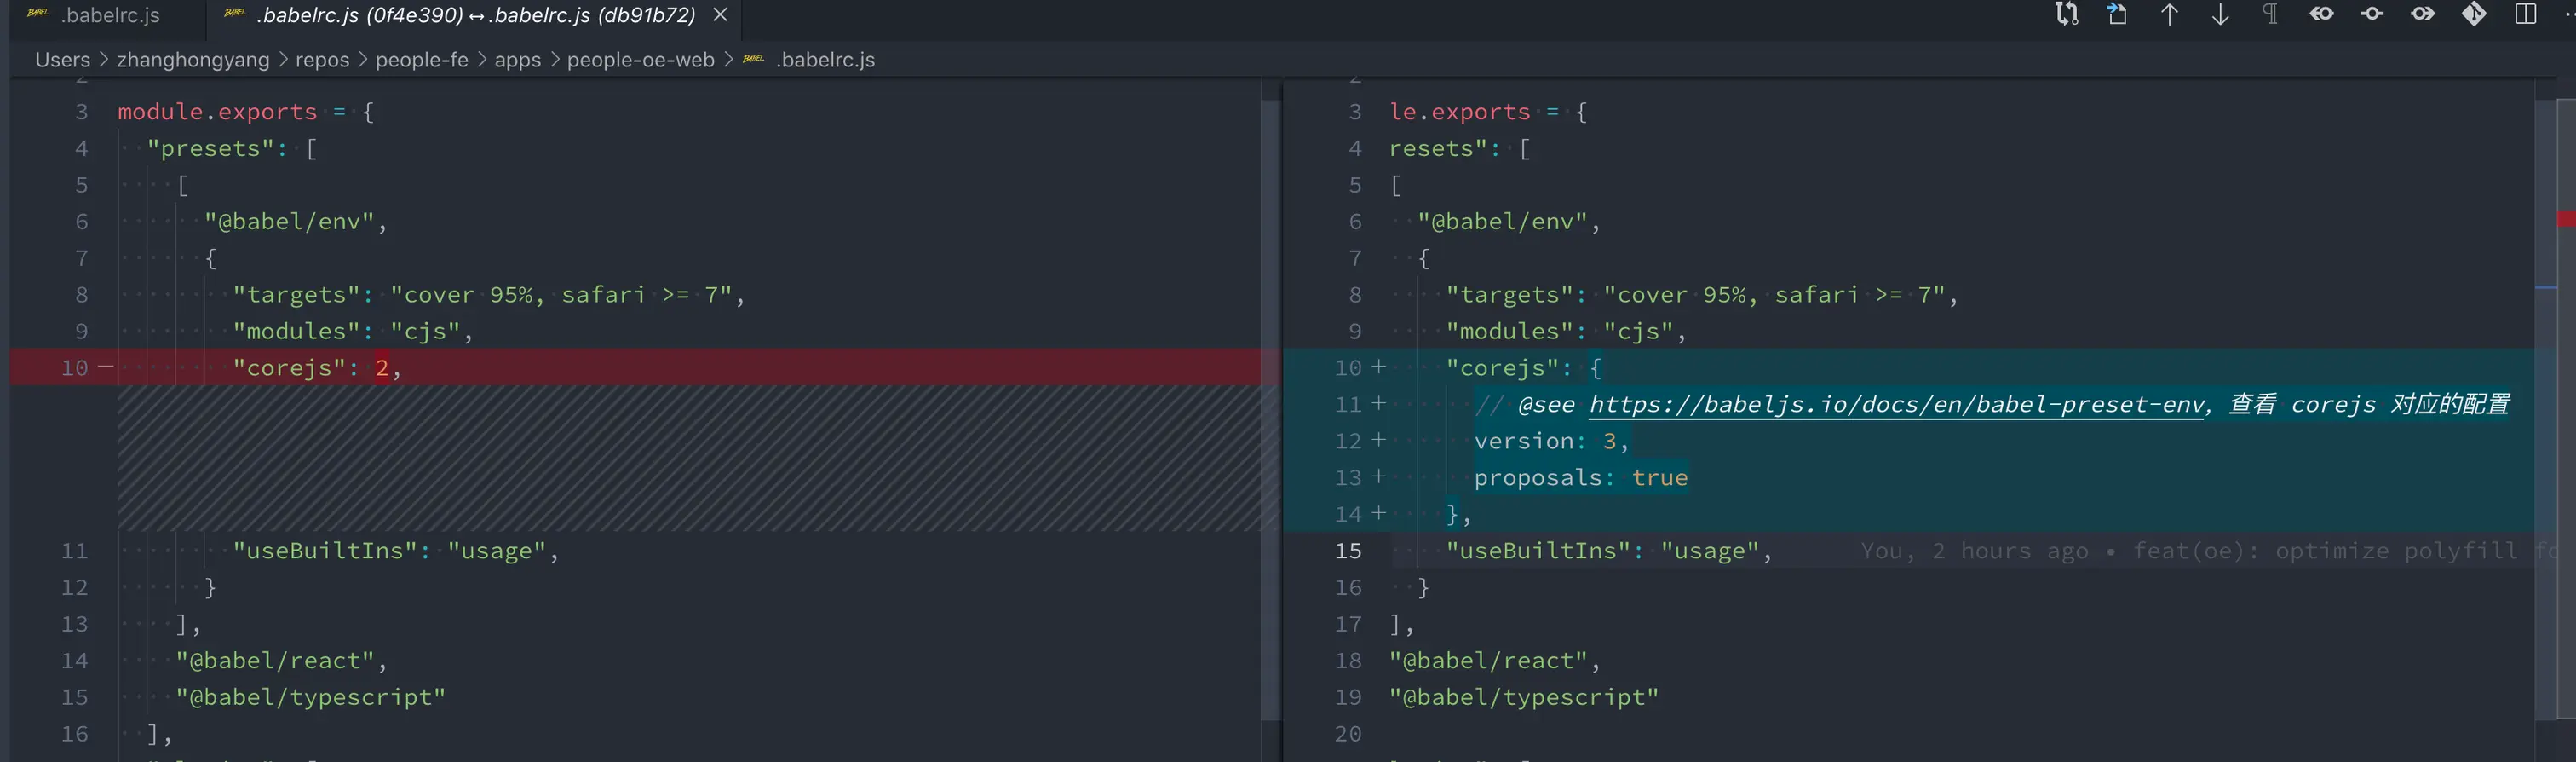Open the repos breadcrumb
2576x762 pixels.
tap(322, 60)
